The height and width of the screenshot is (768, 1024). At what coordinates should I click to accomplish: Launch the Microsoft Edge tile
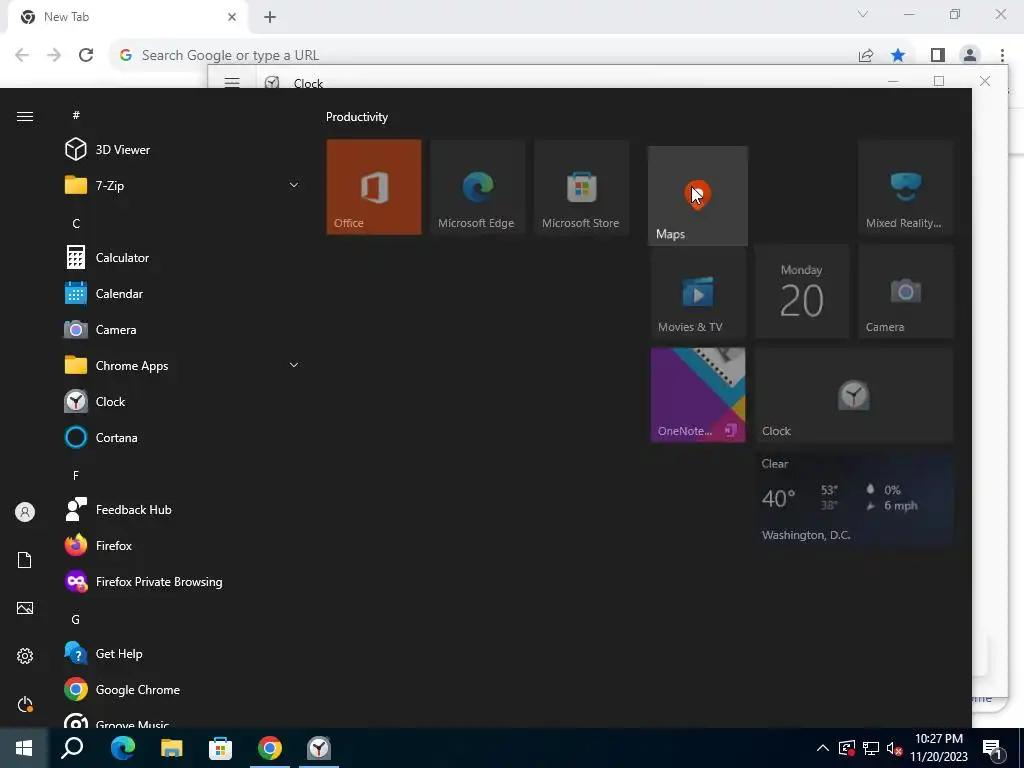(477, 187)
